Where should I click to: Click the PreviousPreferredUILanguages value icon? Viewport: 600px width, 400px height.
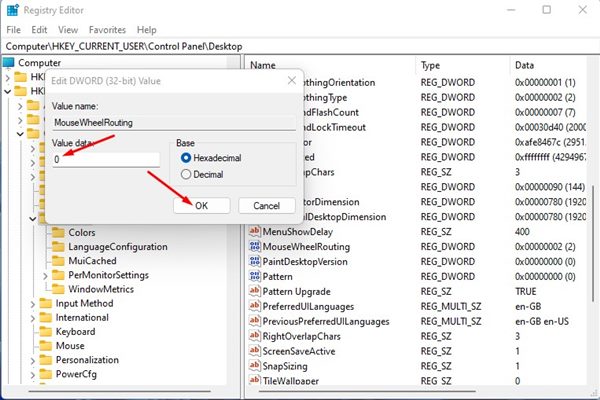pyautogui.click(x=254, y=321)
